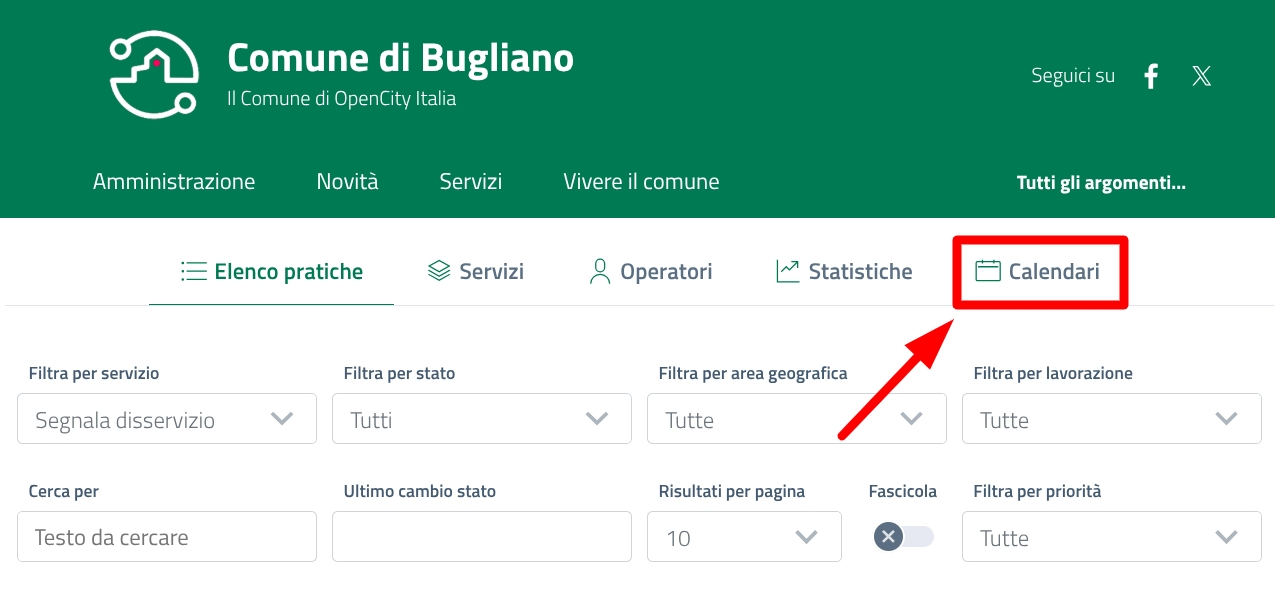Click the Operatori person icon
The width and height of the screenshot is (1275, 593).
tap(600, 271)
